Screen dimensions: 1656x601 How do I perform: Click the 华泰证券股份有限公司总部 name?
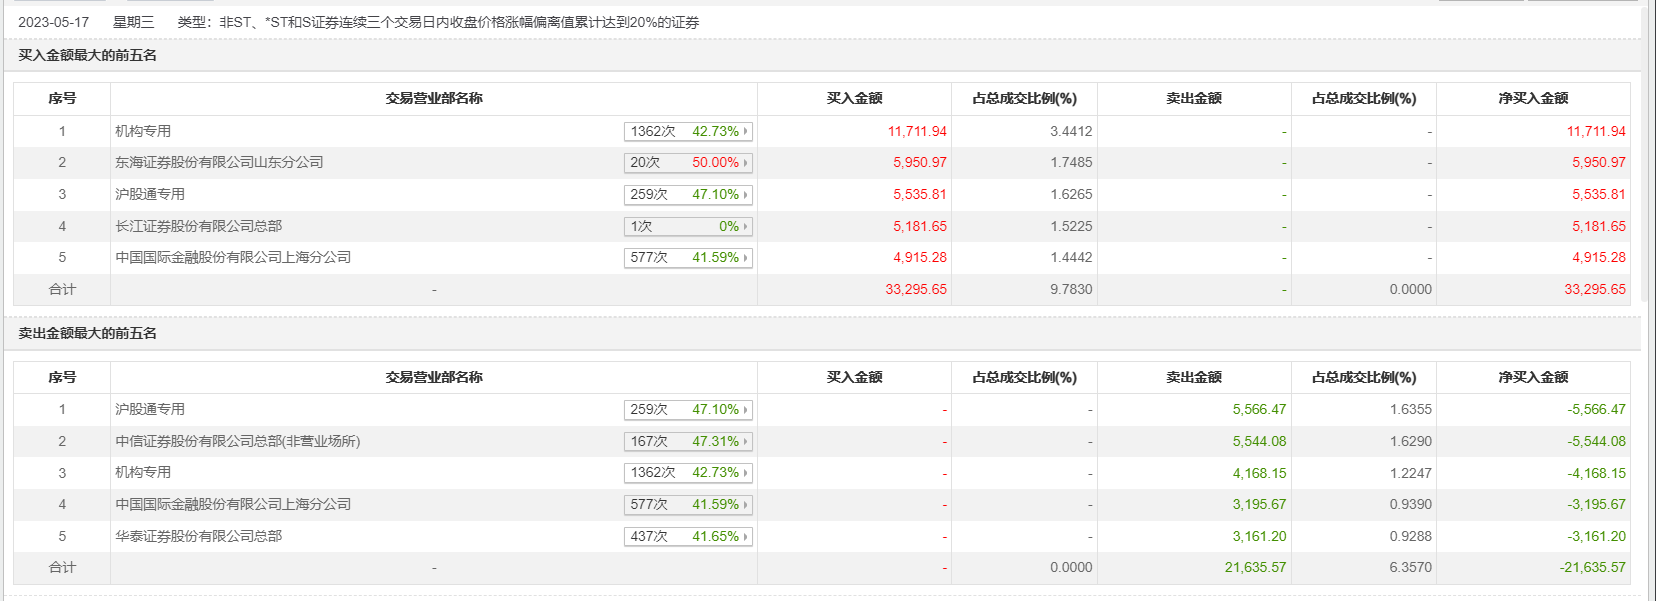point(198,536)
